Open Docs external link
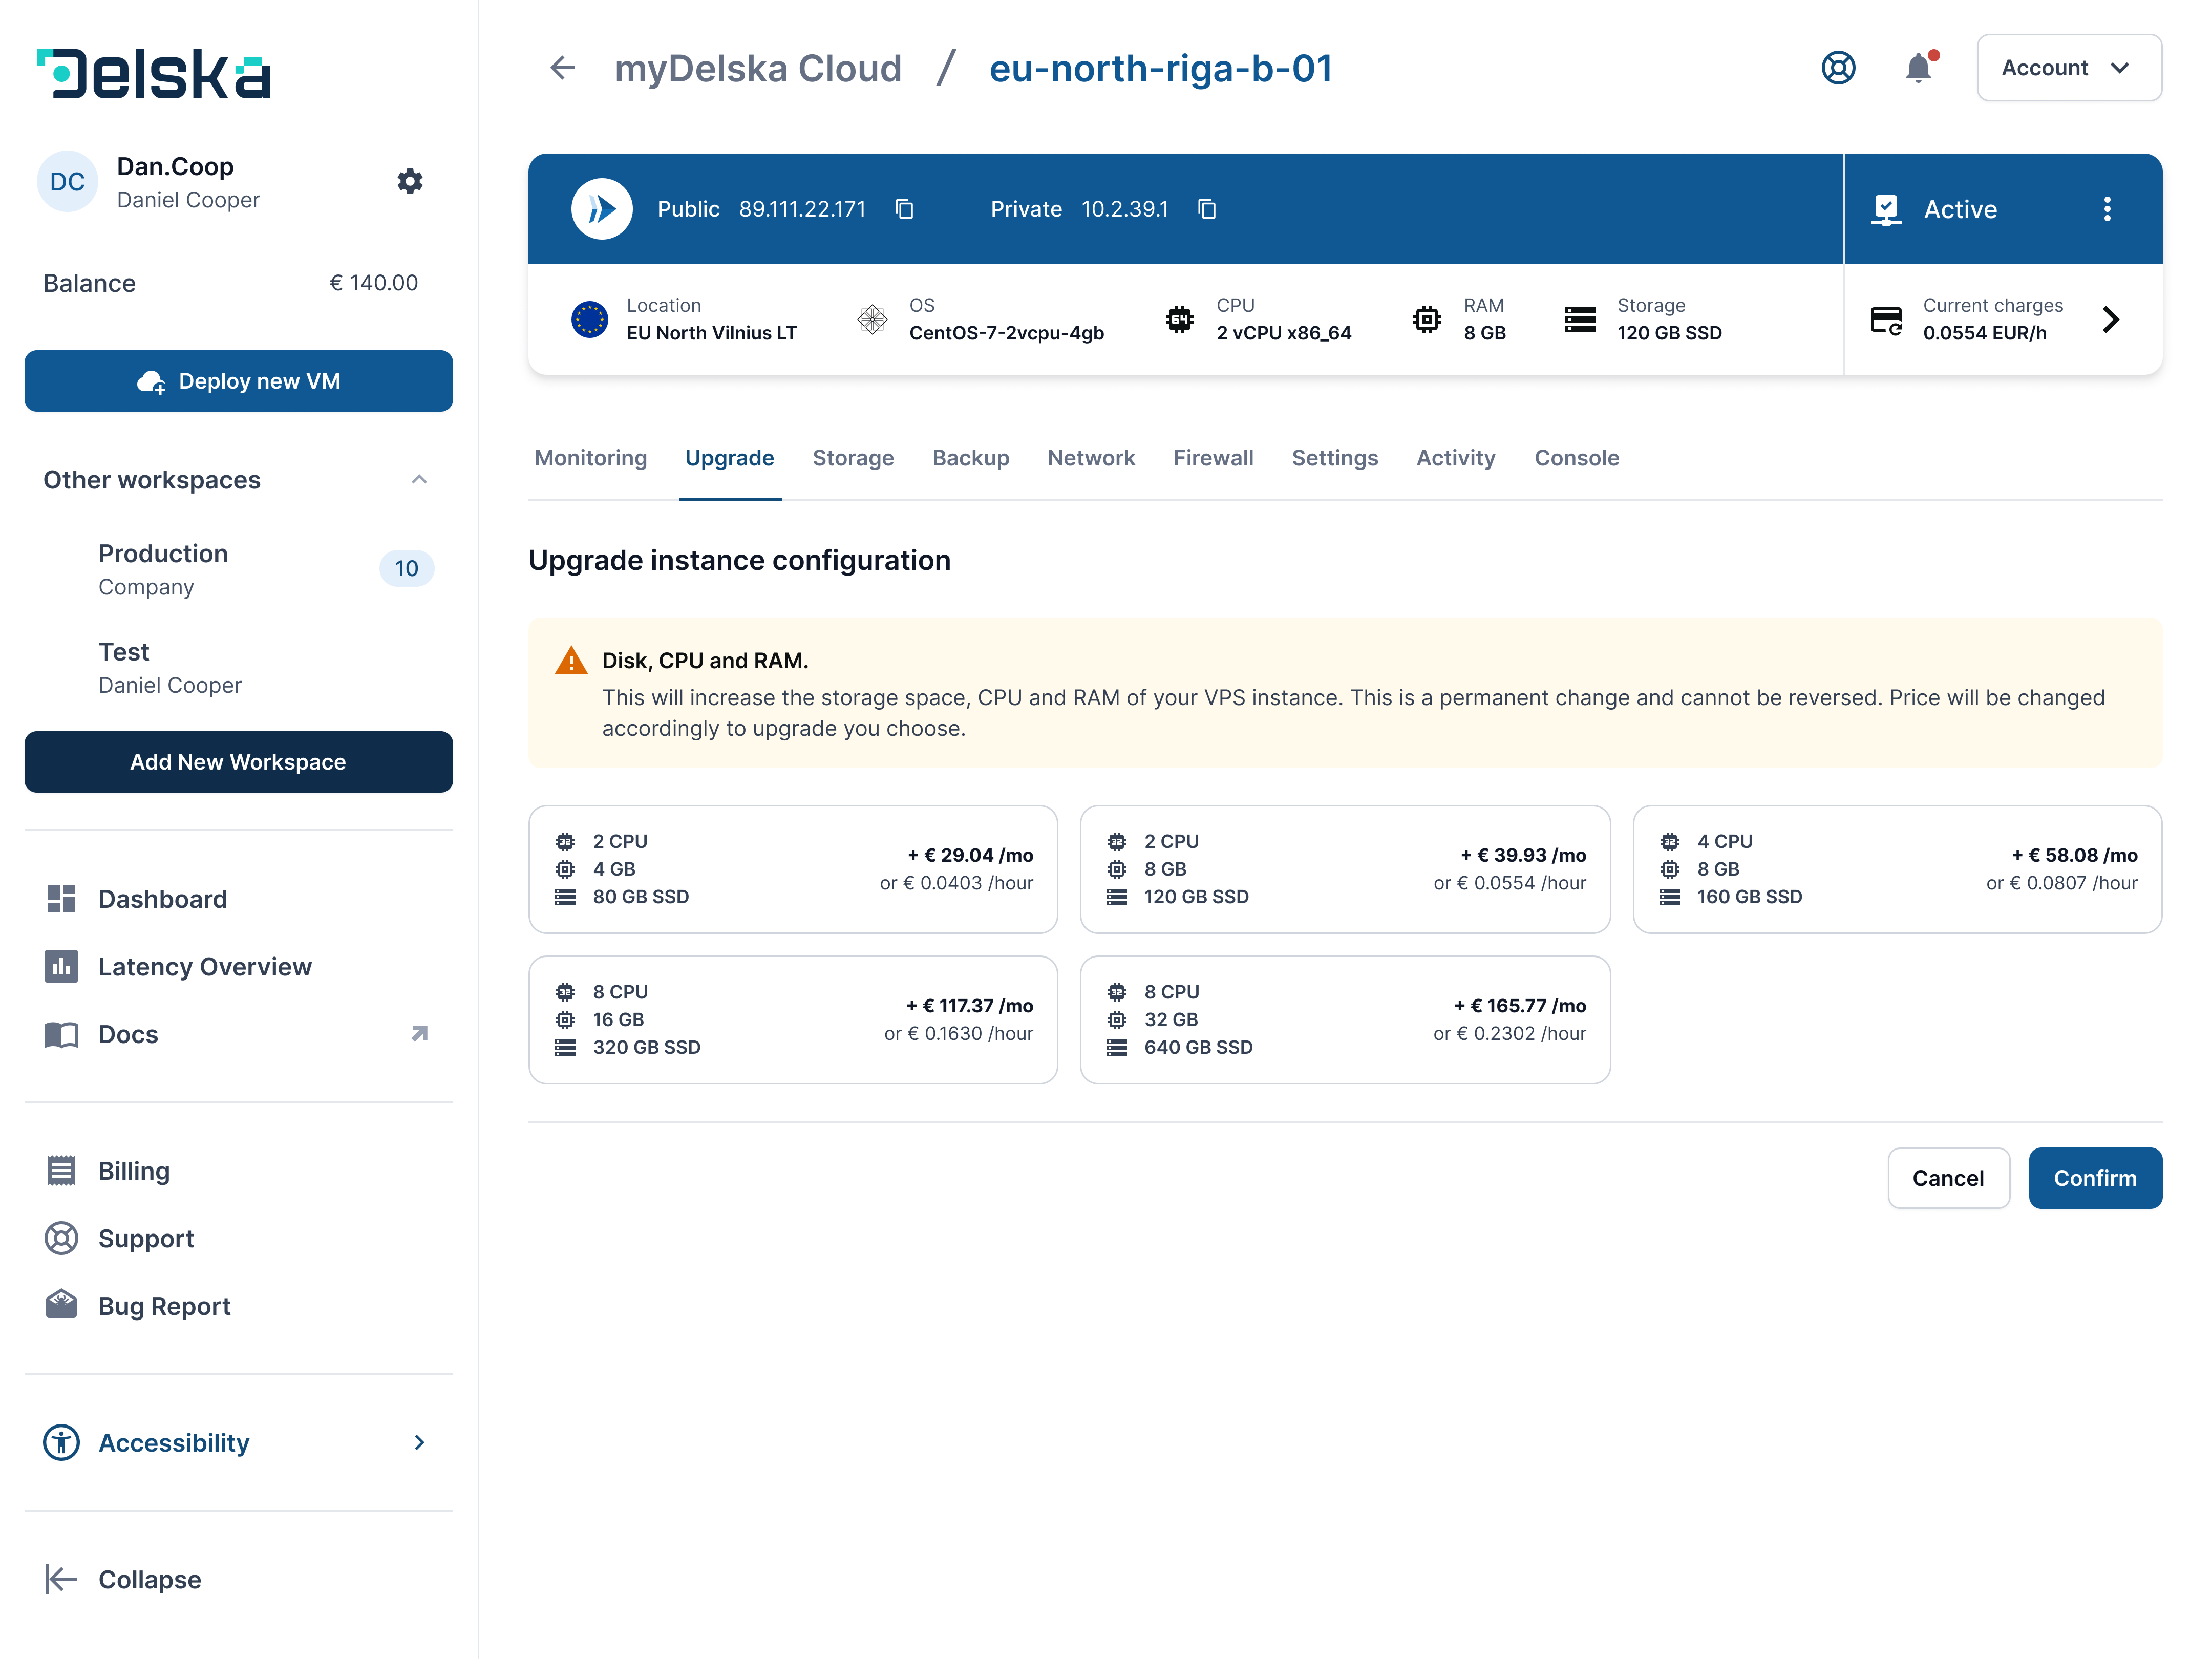 (238, 1034)
